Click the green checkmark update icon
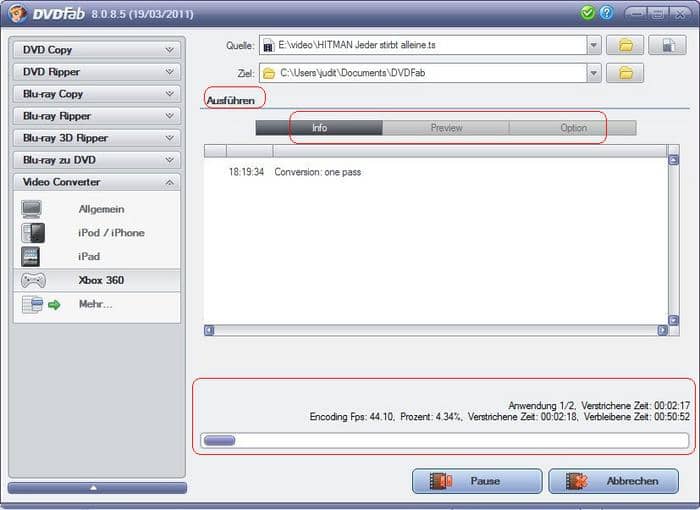The image size is (700, 510). pos(588,13)
